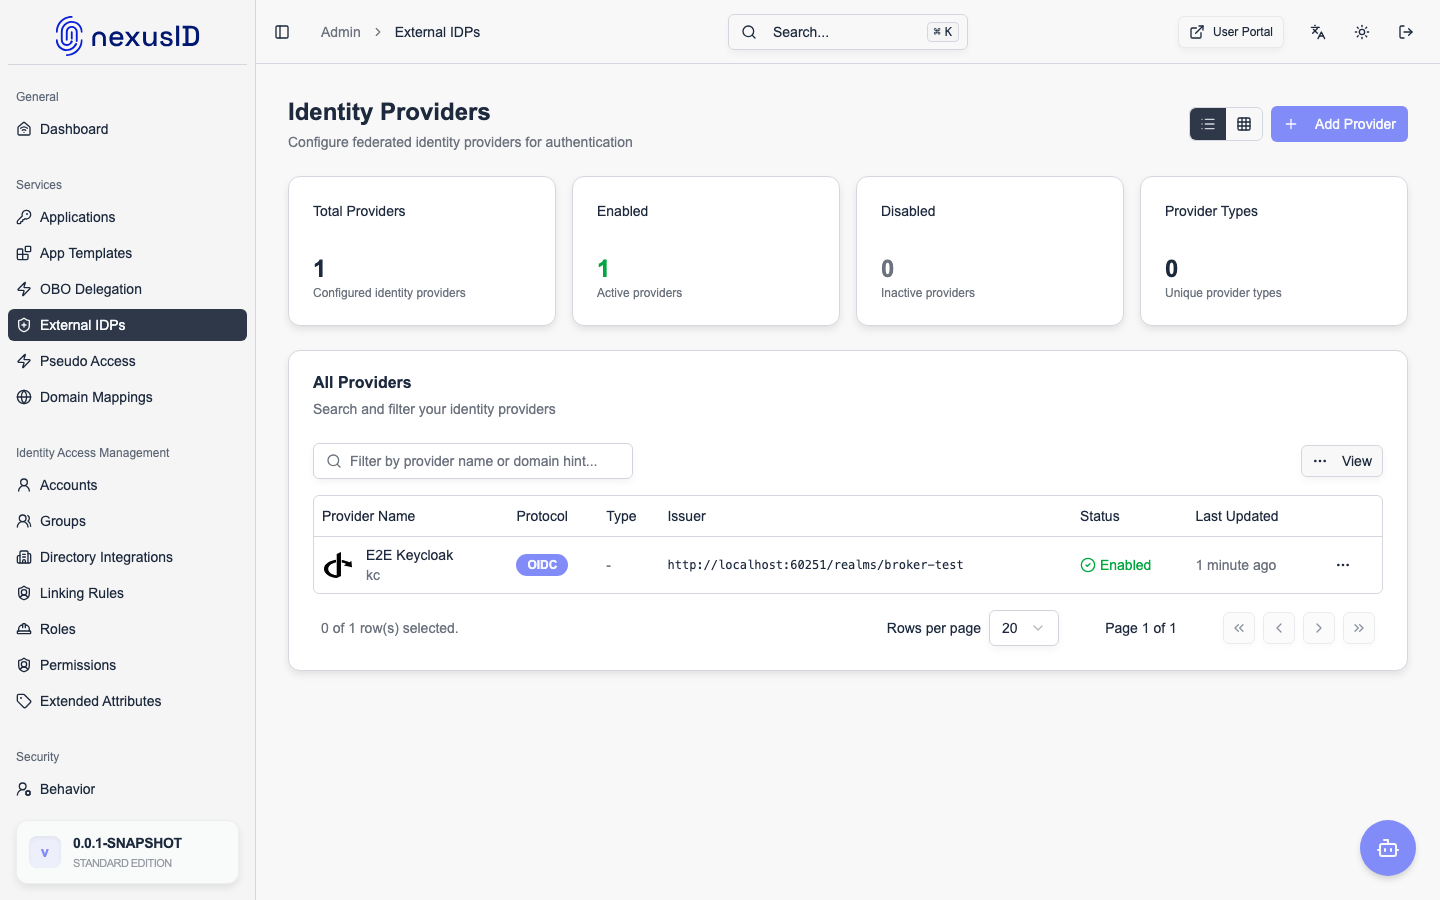
Task: Click the '0 of 1 row(s) selected' text
Action: pyautogui.click(x=389, y=628)
